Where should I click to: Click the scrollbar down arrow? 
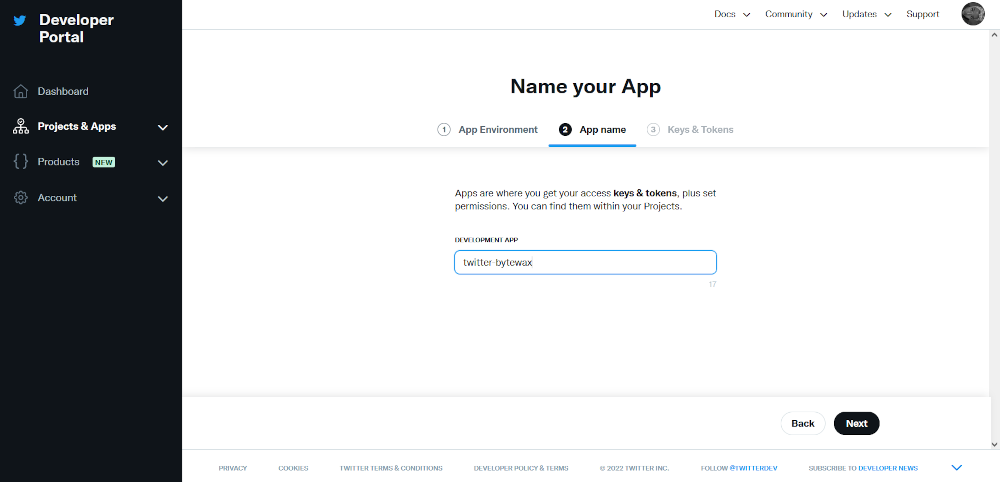point(994,443)
